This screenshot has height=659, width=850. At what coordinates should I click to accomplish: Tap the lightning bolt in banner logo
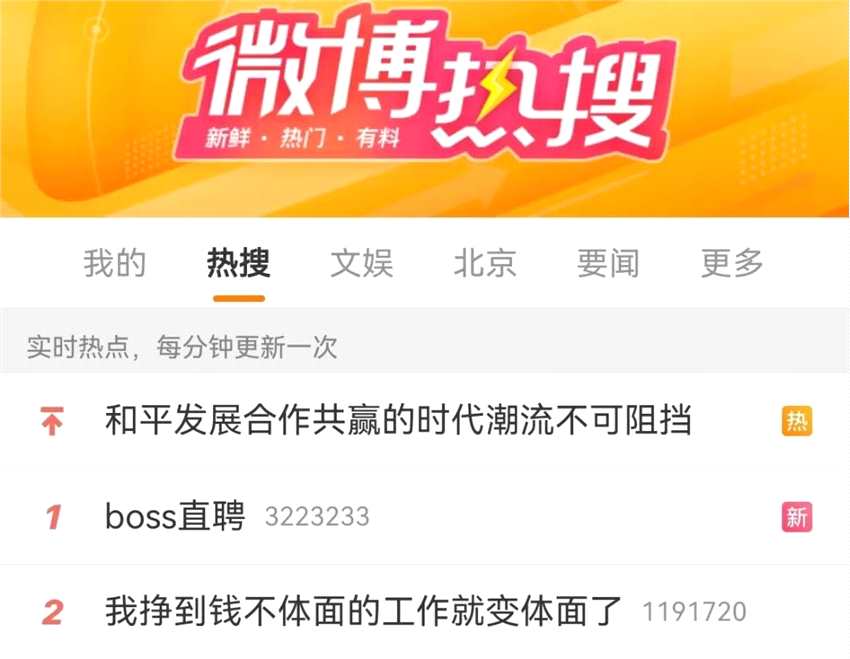click(x=497, y=87)
